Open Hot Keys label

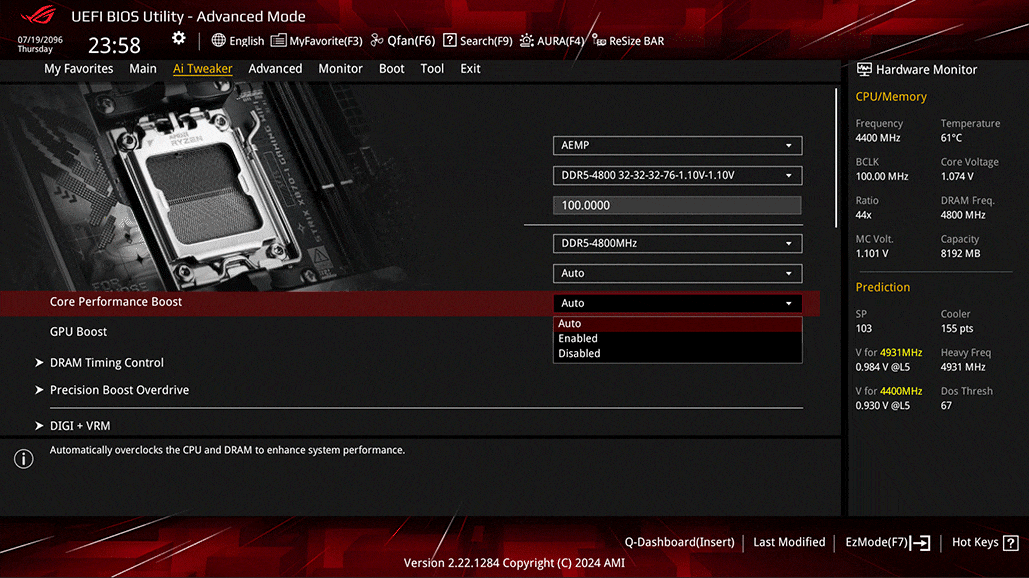pyautogui.click(x=975, y=542)
